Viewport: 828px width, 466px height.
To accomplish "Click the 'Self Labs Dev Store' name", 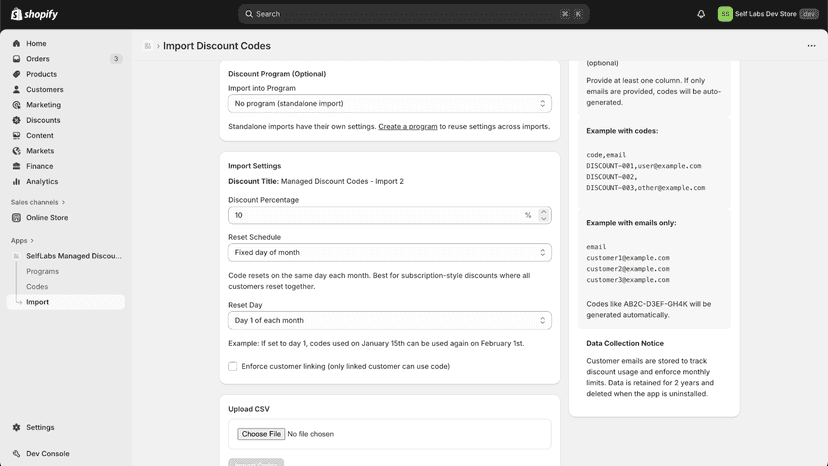I will point(765,14).
